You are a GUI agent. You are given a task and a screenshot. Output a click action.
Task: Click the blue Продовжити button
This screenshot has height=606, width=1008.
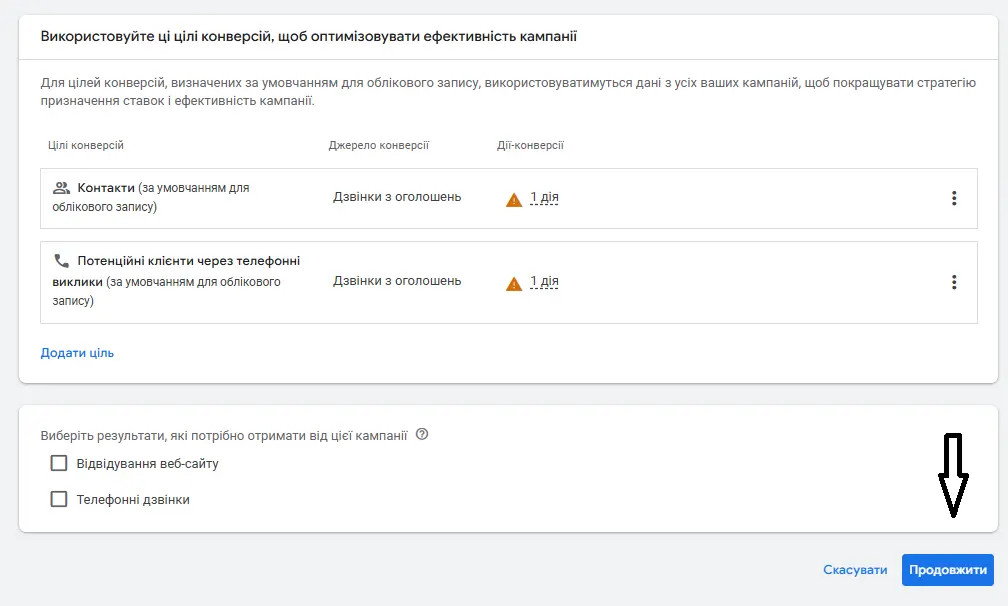(947, 570)
